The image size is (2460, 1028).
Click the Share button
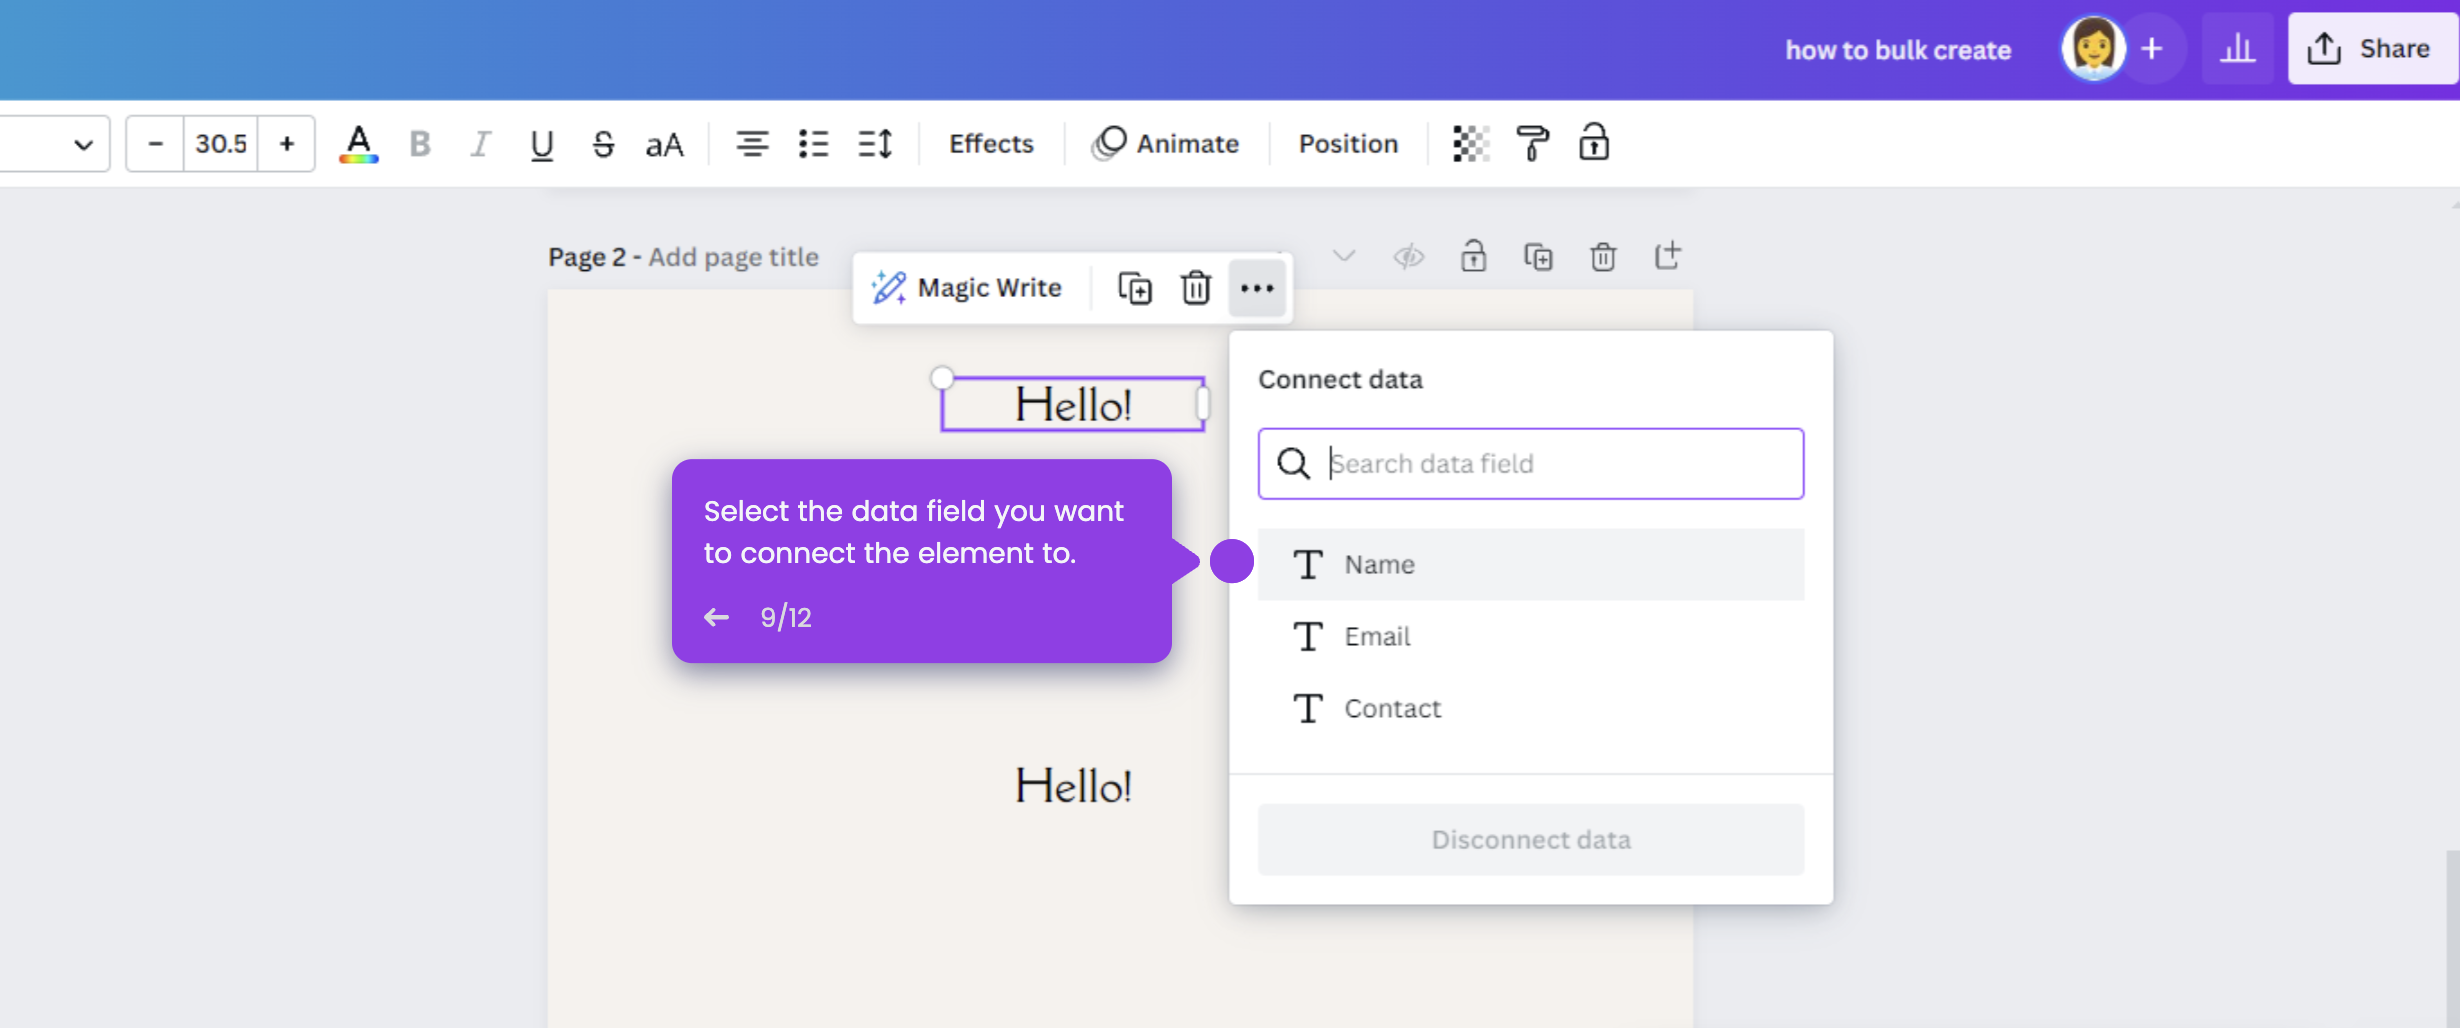coord(2374,48)
